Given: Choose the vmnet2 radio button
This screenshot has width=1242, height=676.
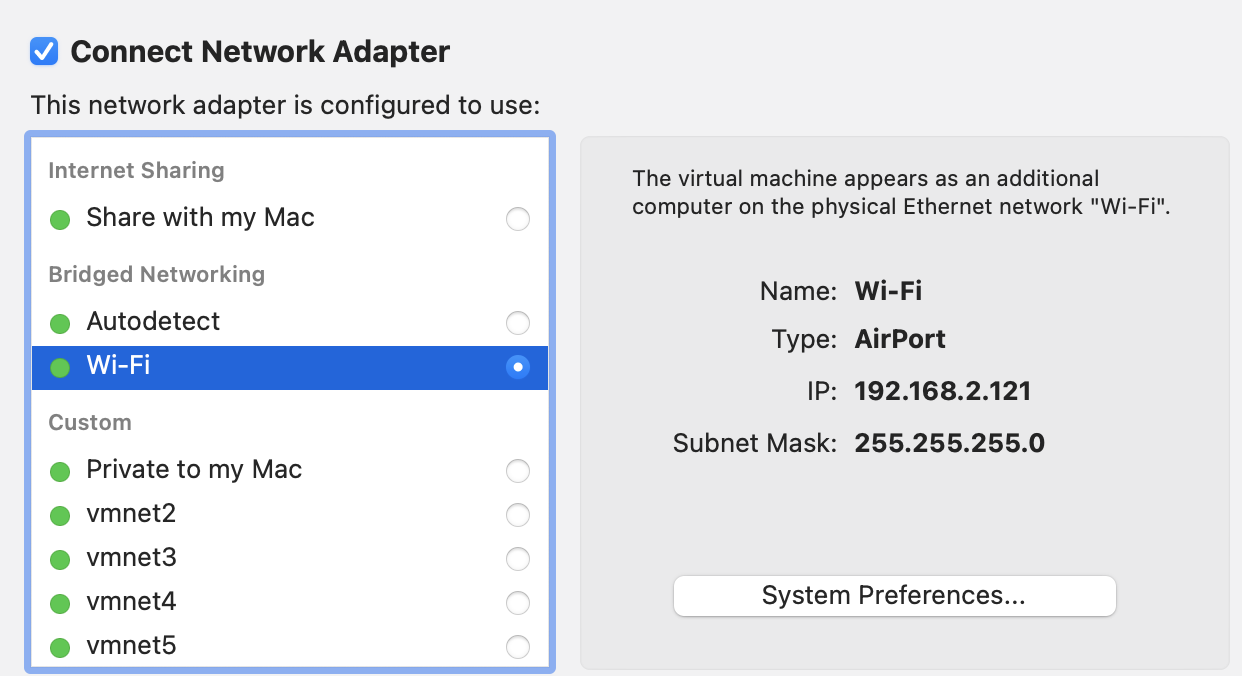Looking at the screenshot, I should [x=517, y=515].
